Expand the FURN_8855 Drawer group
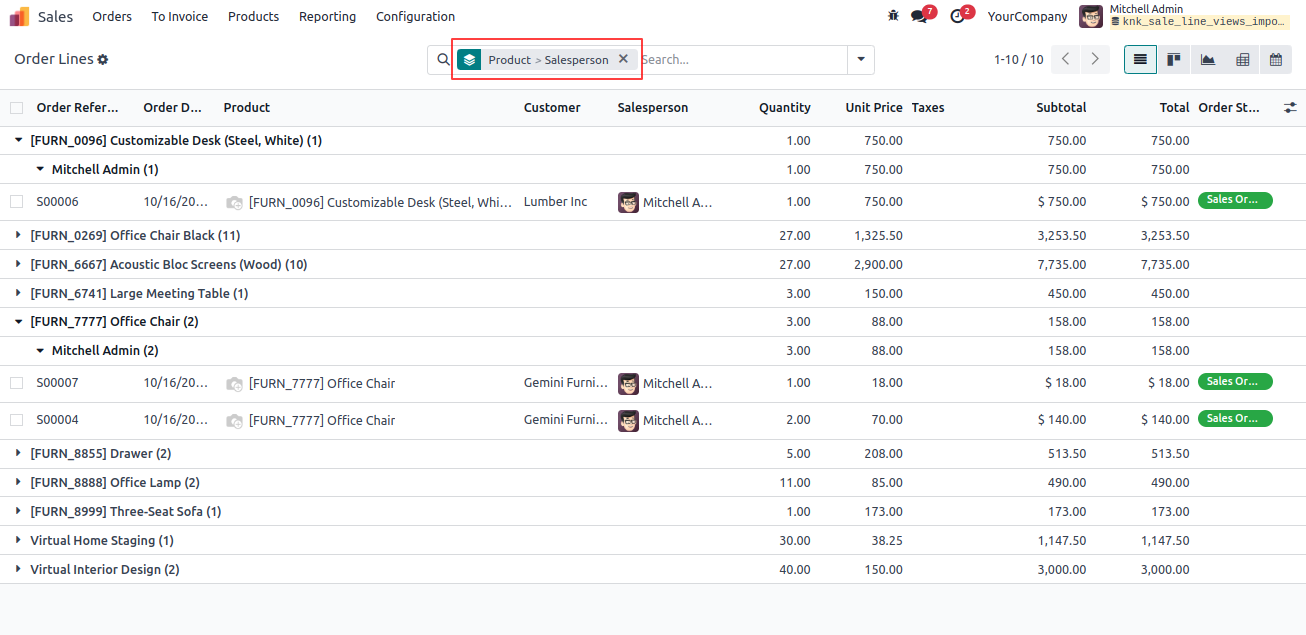The height and width of the screenshot is (635, 1306). pos(18,454)
